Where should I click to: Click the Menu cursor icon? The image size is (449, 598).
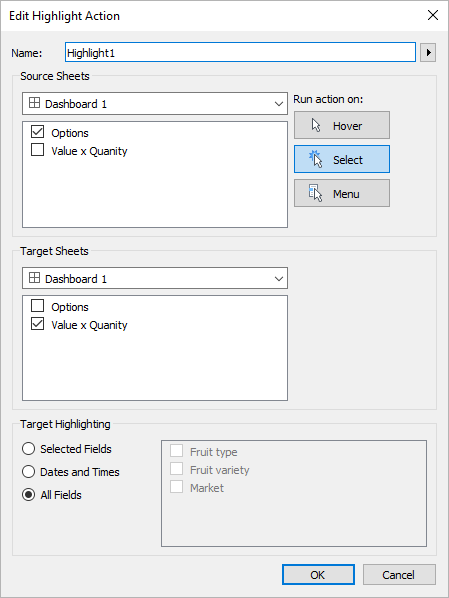(315, 193)
